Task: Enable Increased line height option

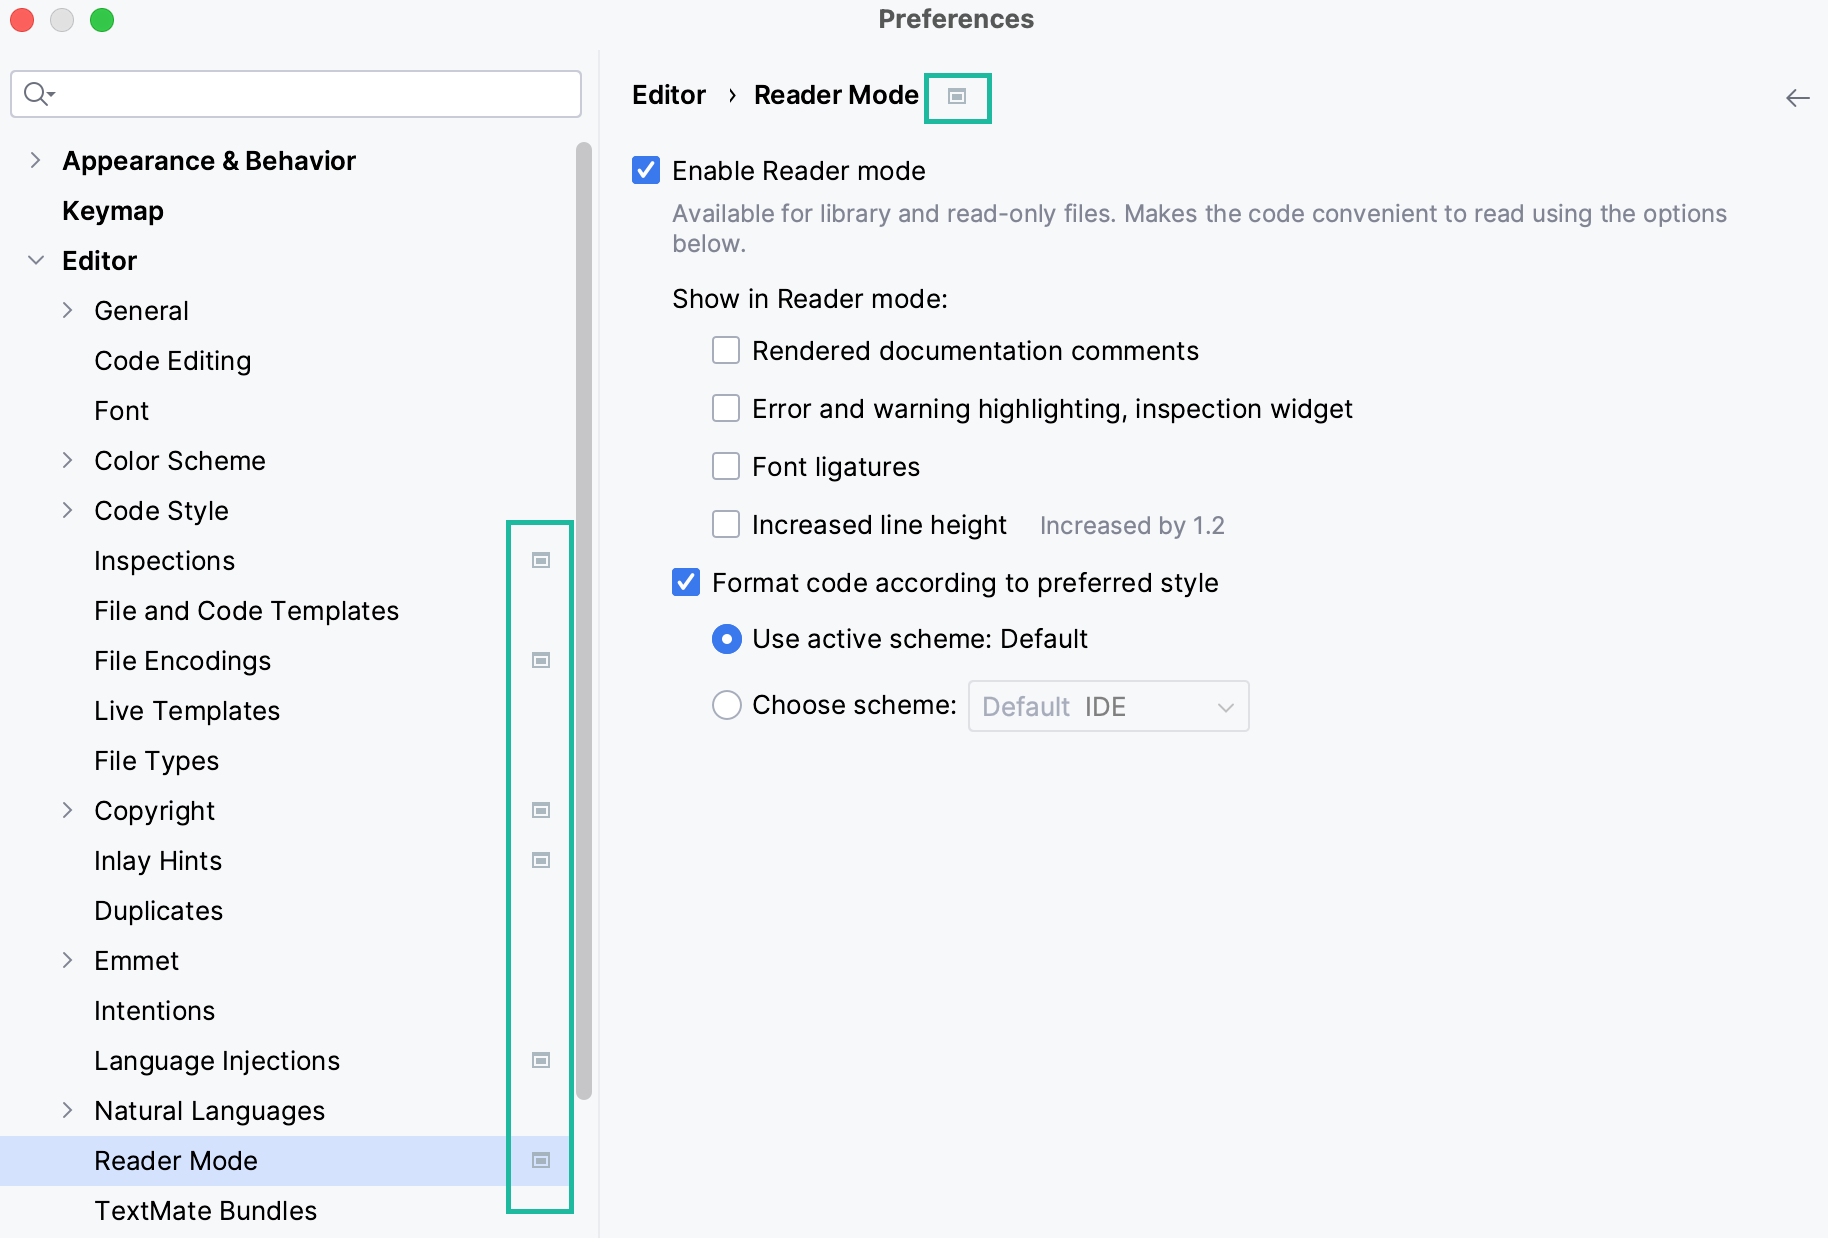Action: point(726,523)
